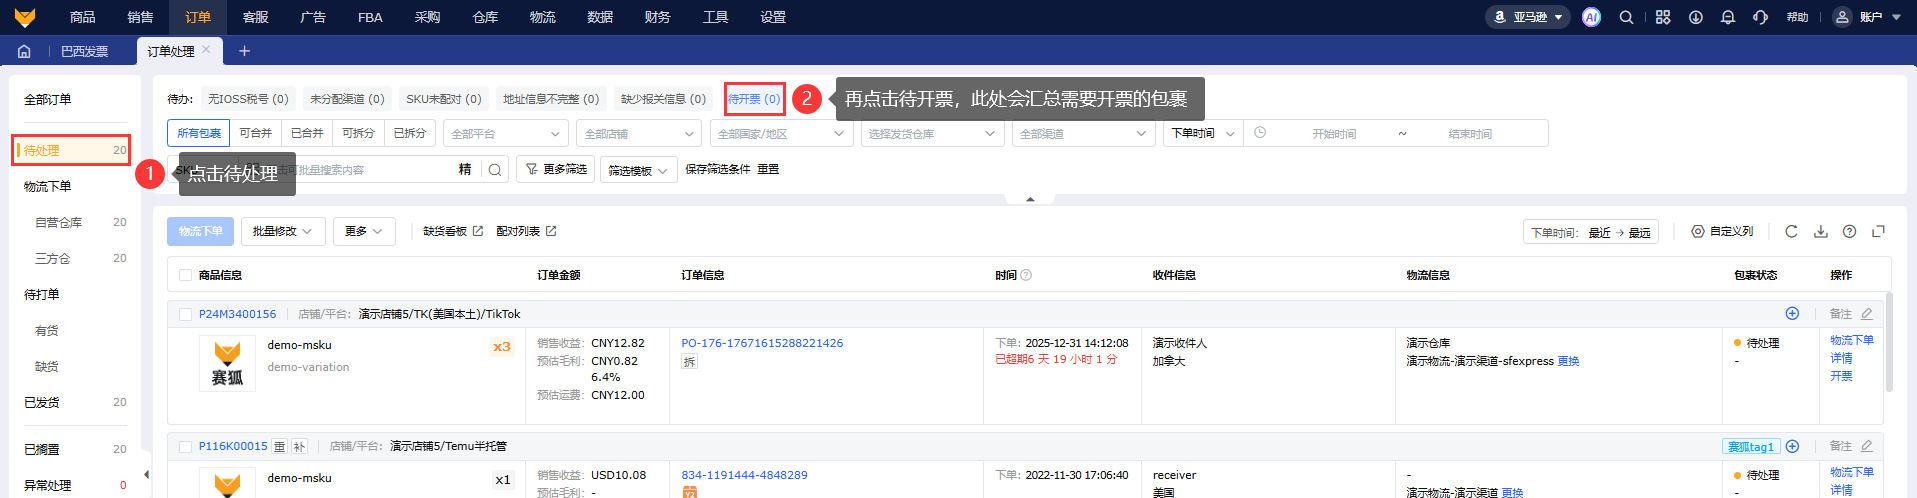Open the 订单 top menu

point(198,17)
